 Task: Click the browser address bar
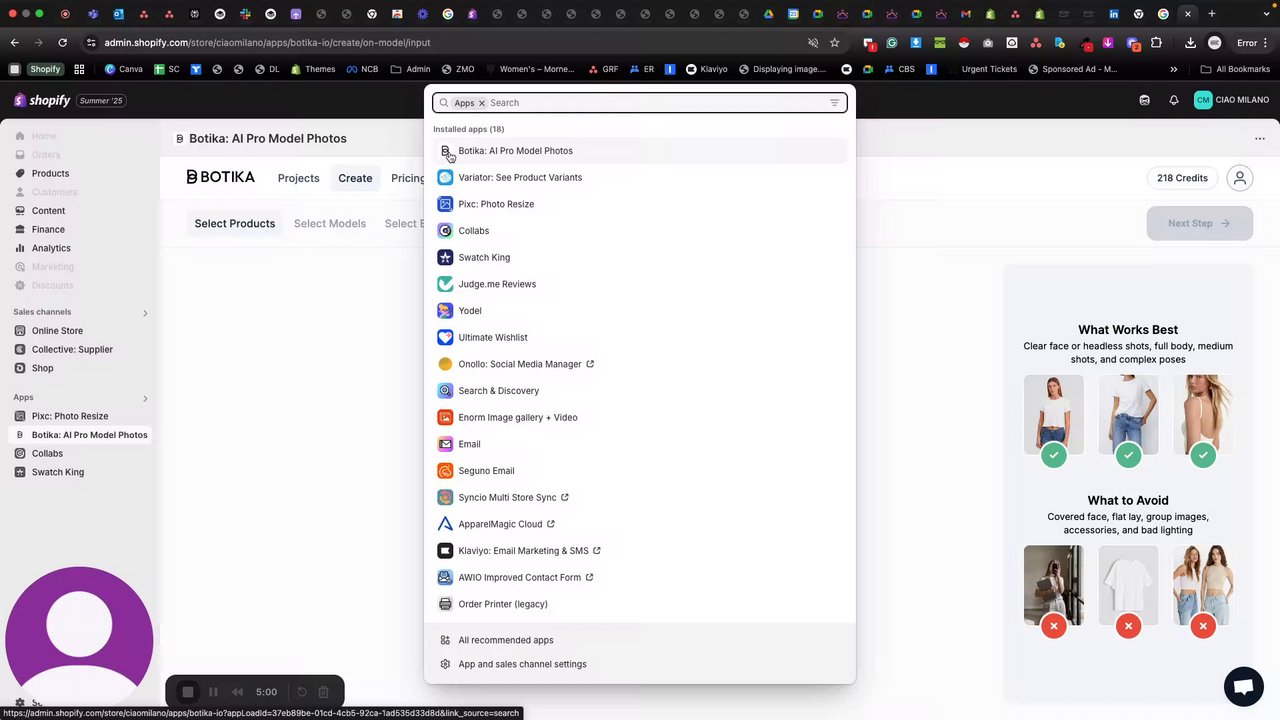tap(450, 43)
